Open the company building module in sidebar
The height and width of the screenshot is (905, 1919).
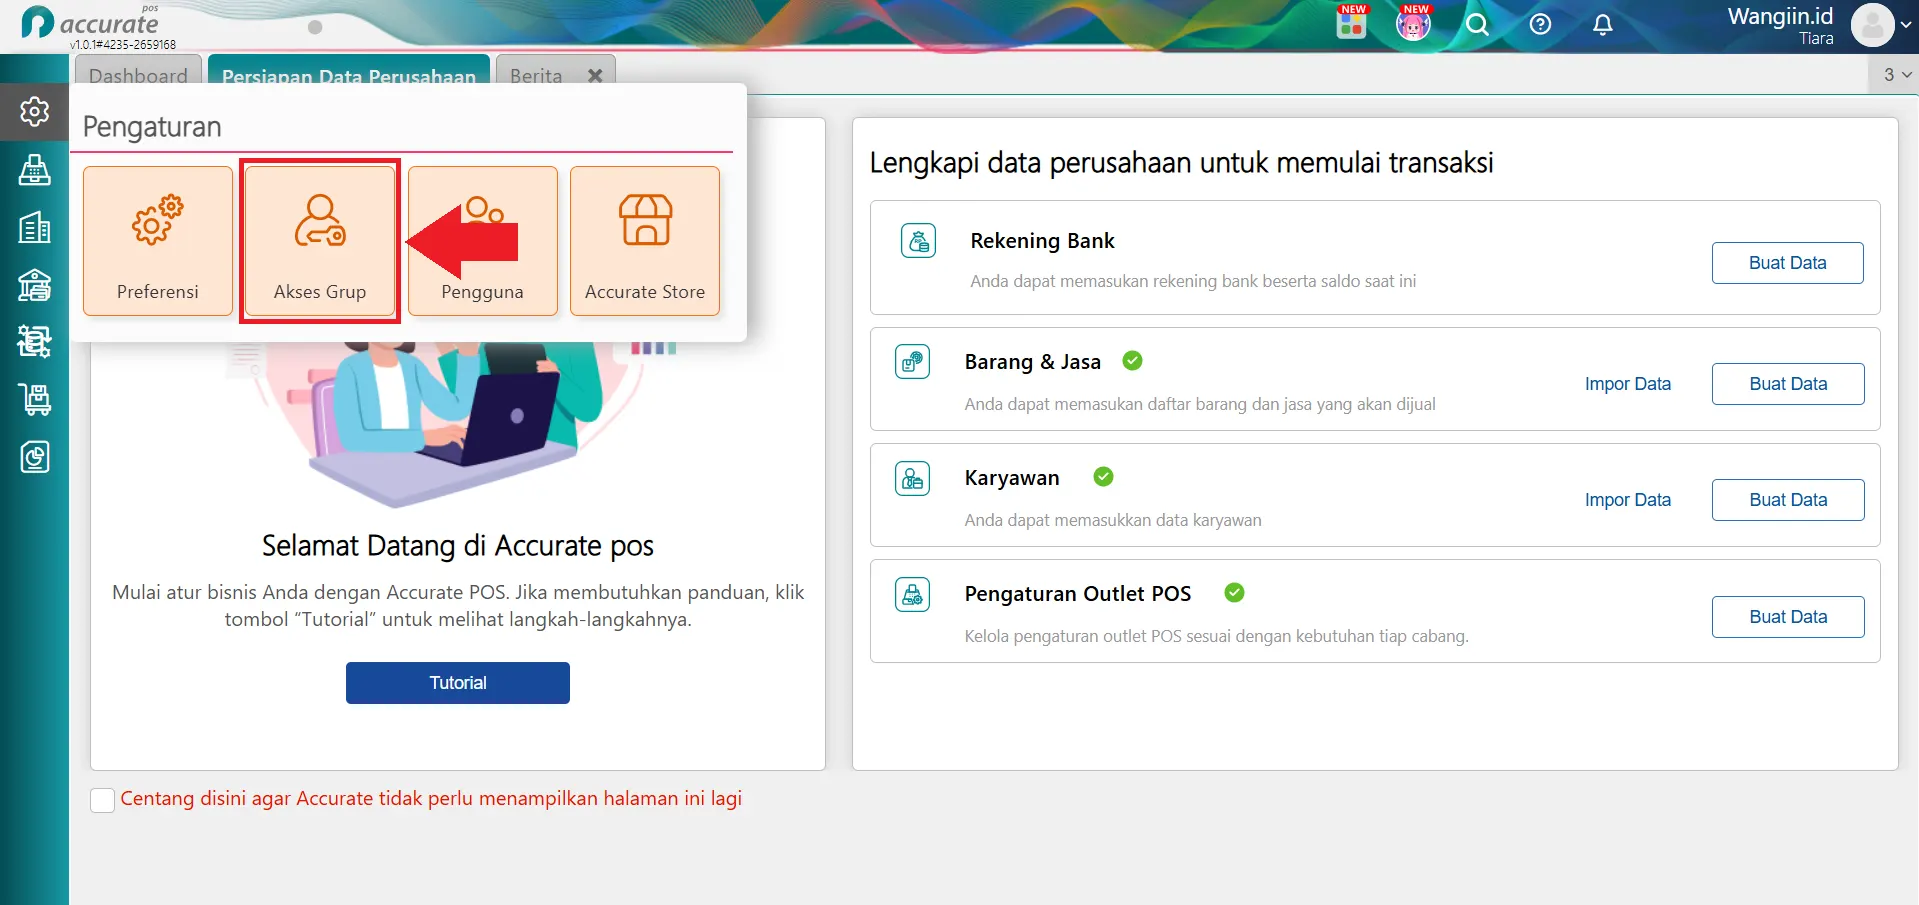34,228
